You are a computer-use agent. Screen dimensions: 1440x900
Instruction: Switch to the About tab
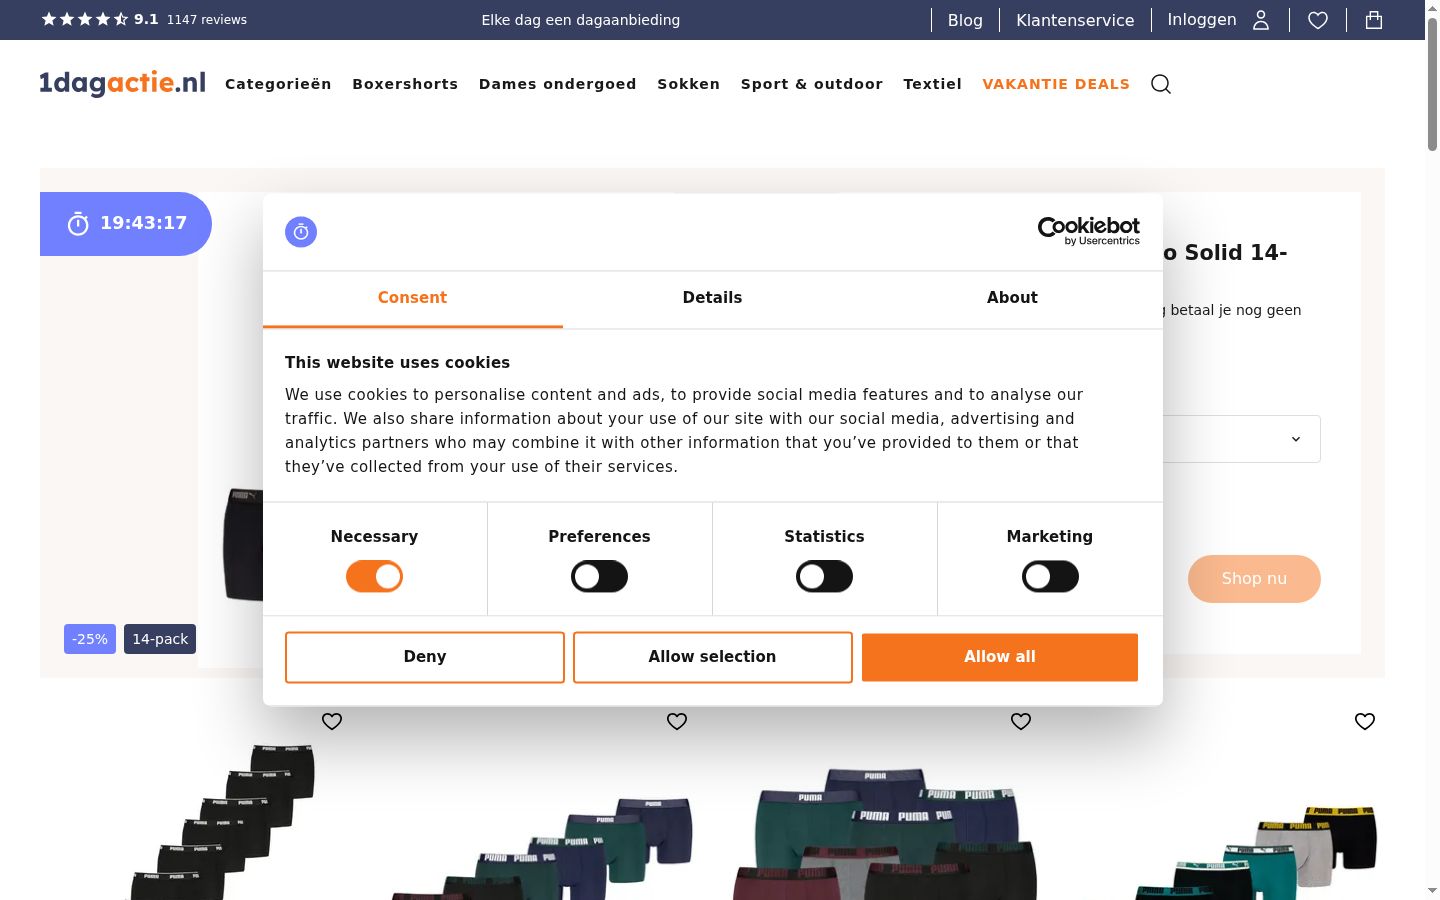coord(1012,298)
